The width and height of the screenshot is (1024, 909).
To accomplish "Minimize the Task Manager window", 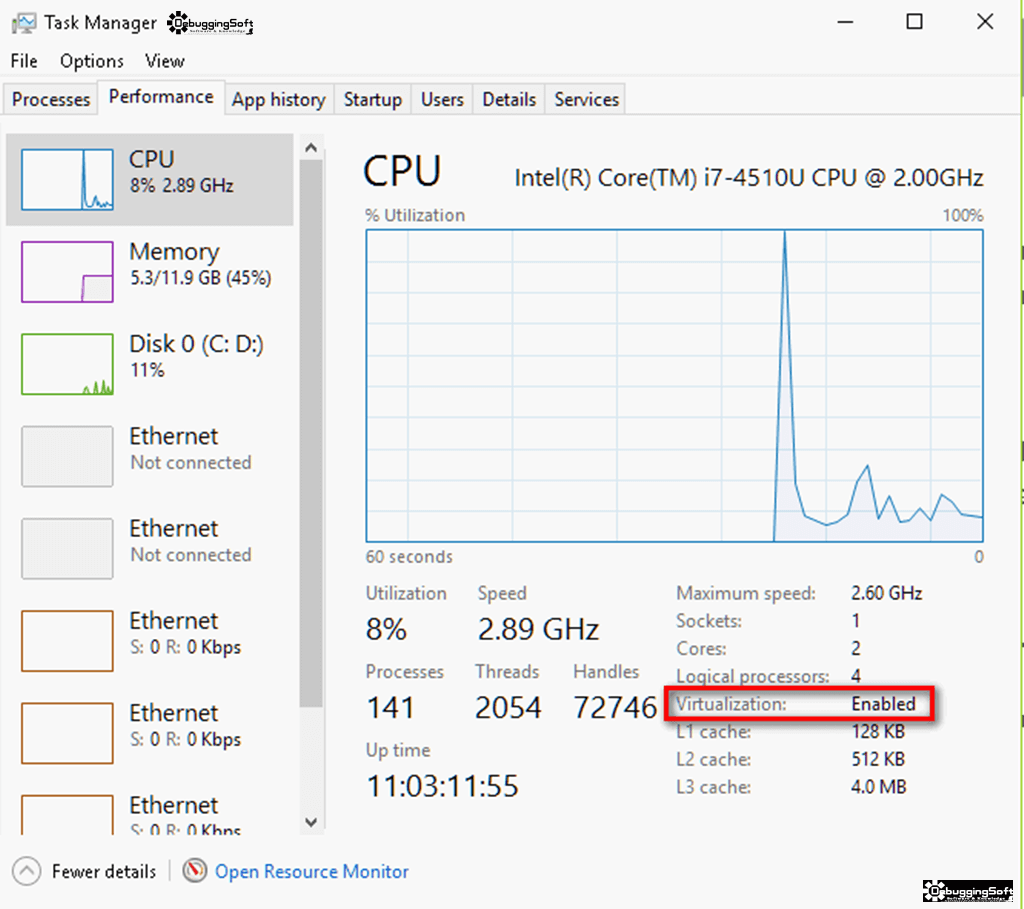I will pyautogui.click(x=846, y=22).
